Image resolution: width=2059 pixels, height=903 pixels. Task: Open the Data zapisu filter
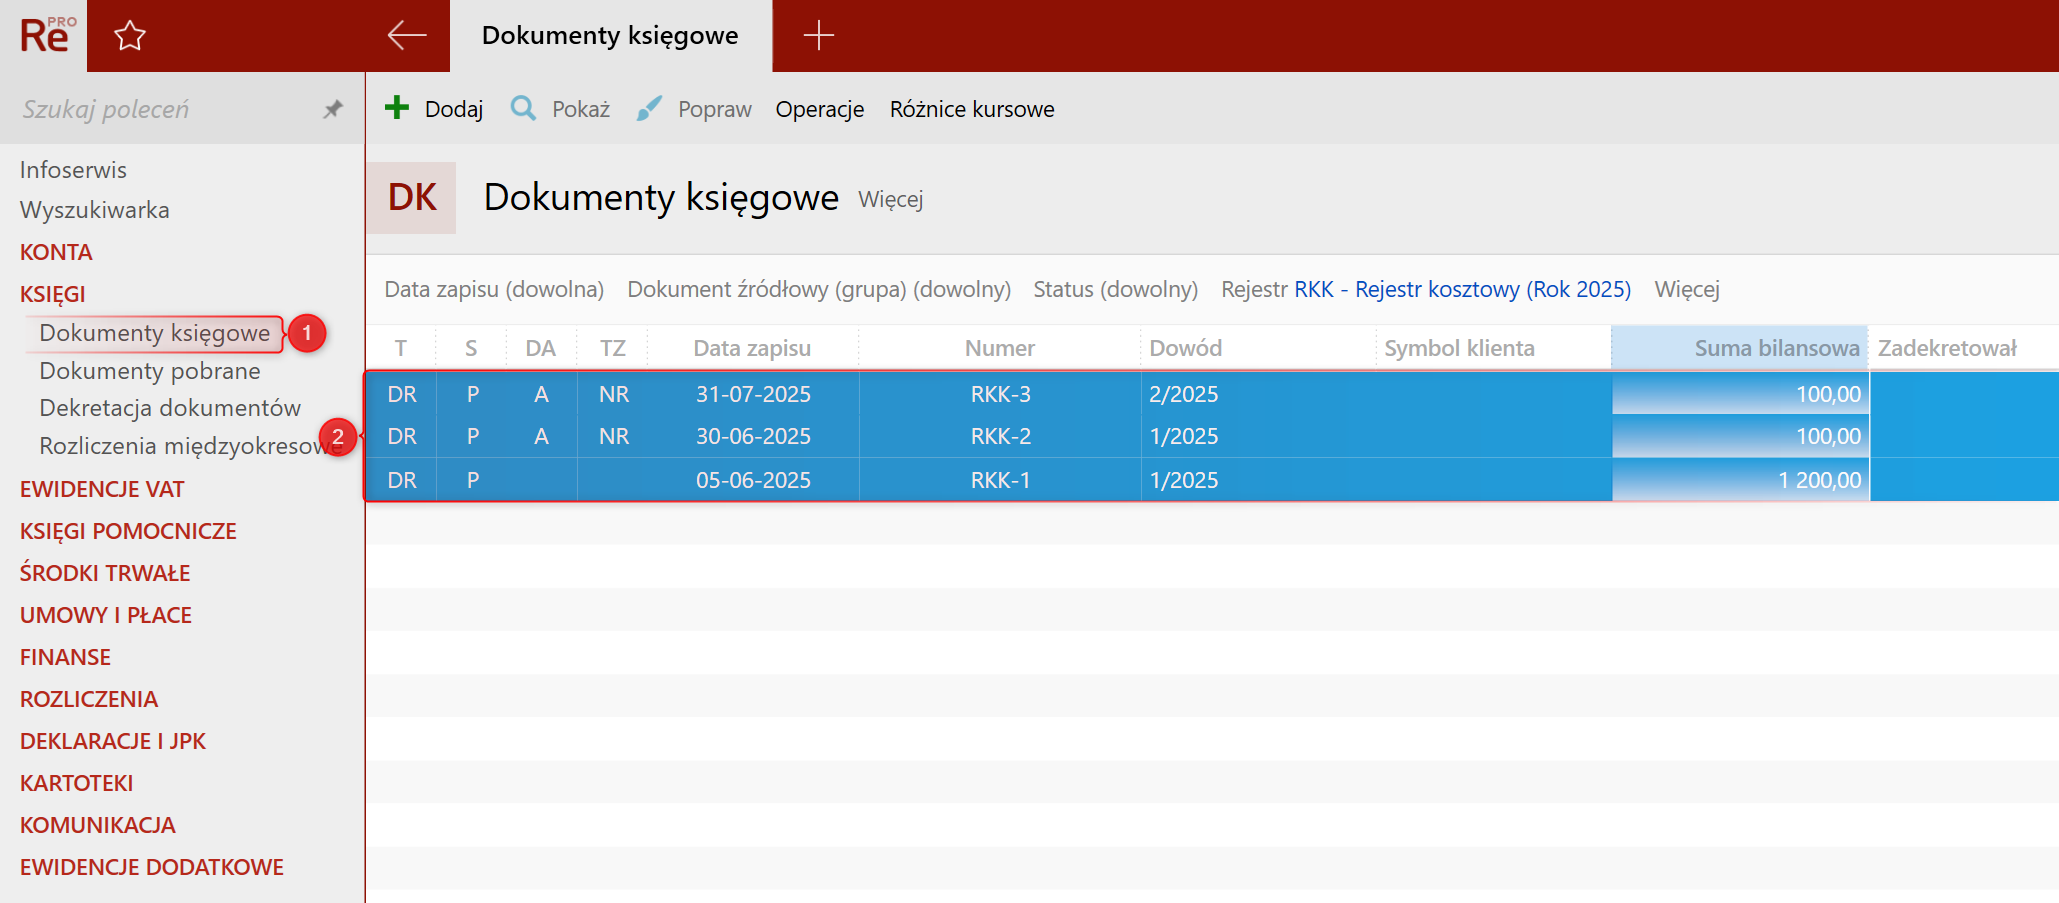(x=494, y=289)
